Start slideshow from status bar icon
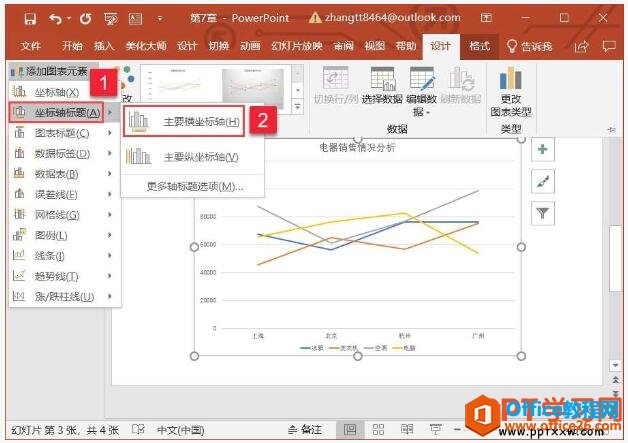The image size is (628, 443). (x=436, y=430)
